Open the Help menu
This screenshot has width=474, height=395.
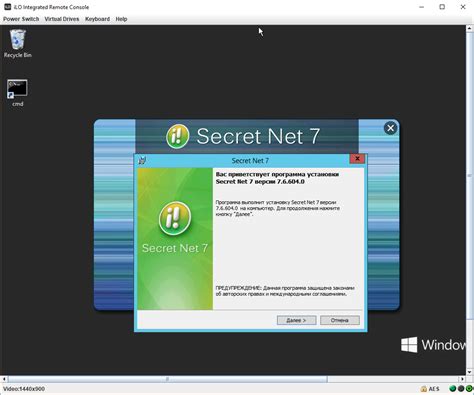point(121,19)
